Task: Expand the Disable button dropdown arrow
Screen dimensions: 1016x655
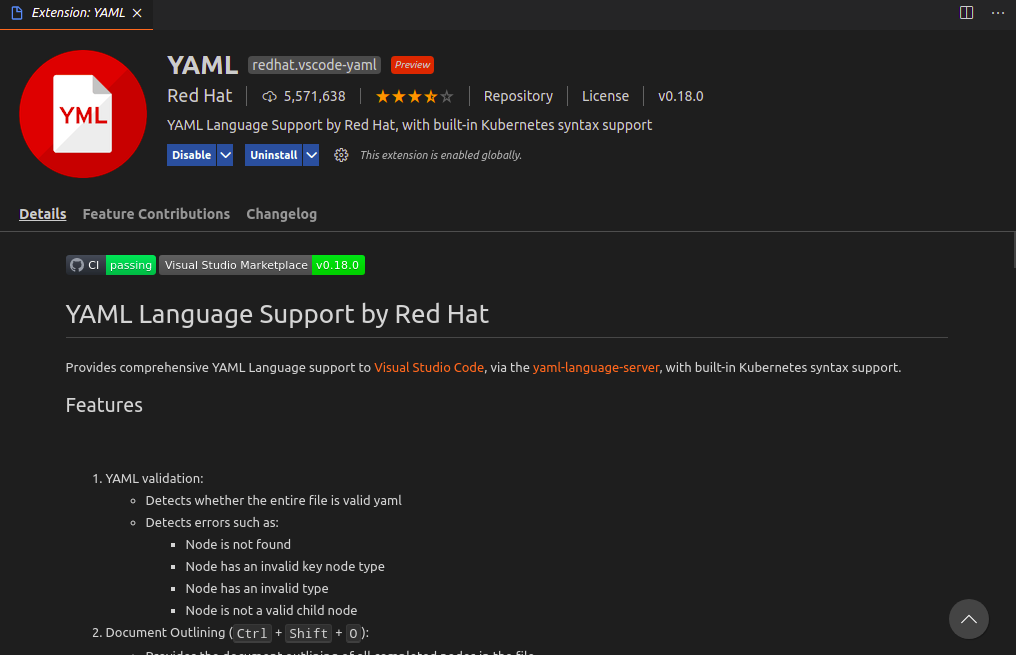Action: point(225,155)
